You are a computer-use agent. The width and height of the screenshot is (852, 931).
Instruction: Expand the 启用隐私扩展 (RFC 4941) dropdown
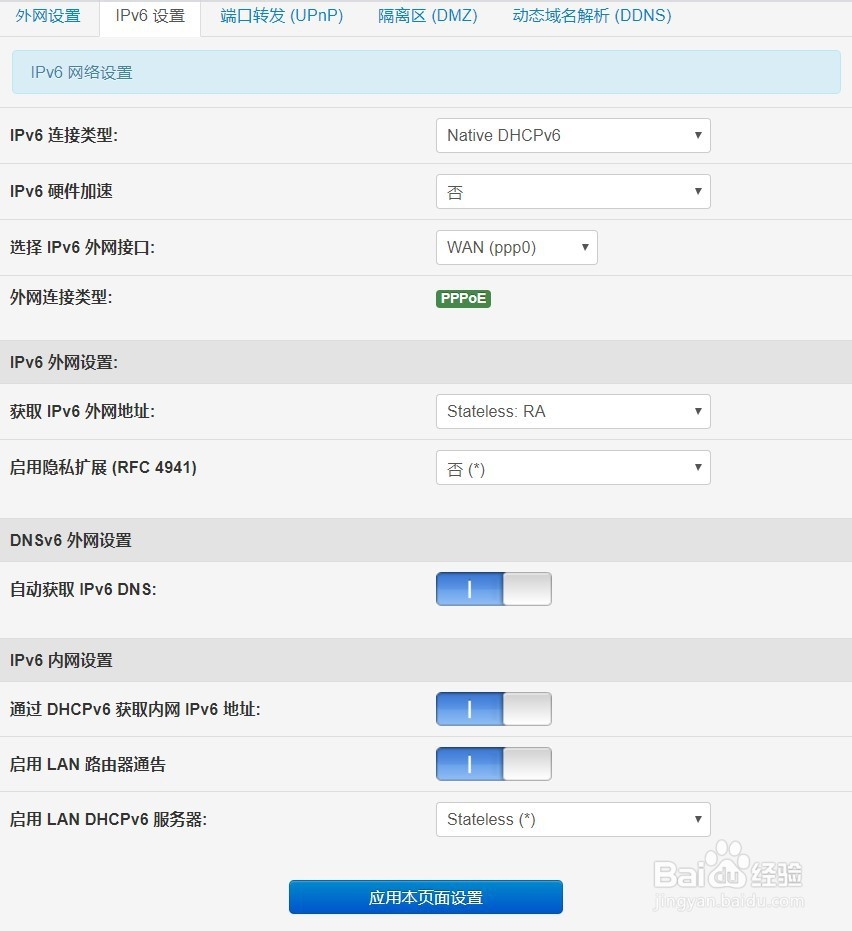573,467
